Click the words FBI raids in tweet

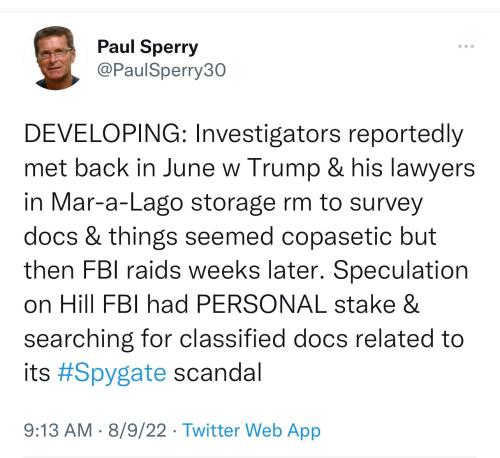point(132,270)
